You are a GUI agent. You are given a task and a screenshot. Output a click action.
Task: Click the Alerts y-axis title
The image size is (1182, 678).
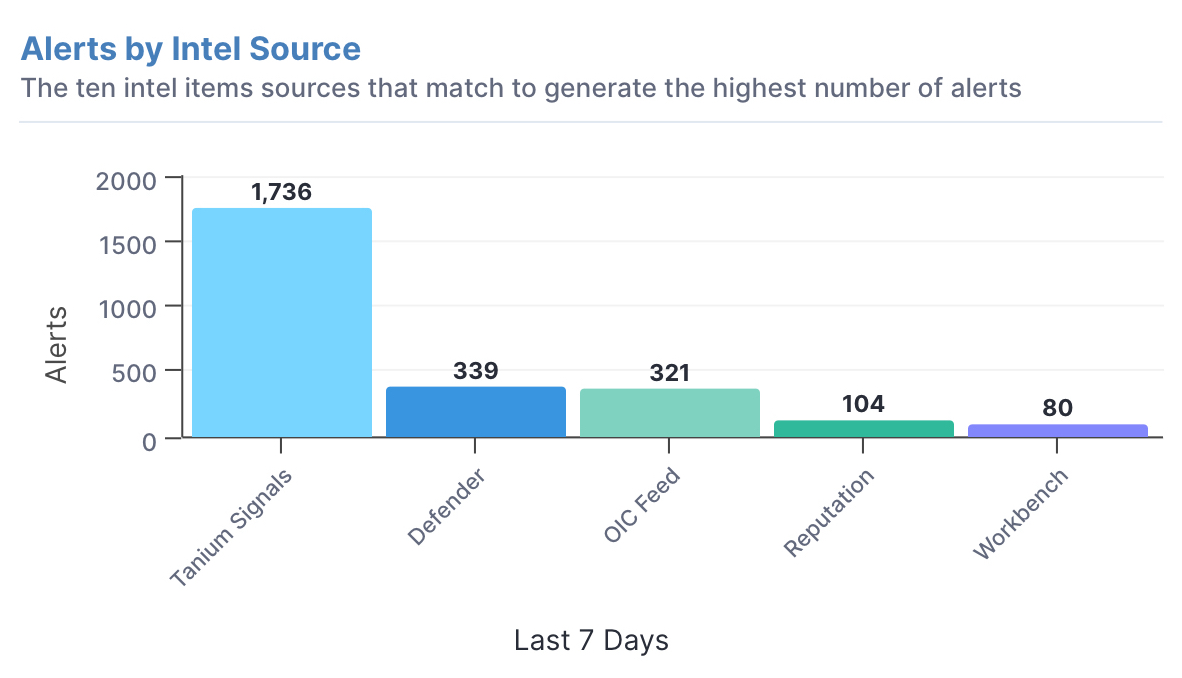(x=57, y=345)
